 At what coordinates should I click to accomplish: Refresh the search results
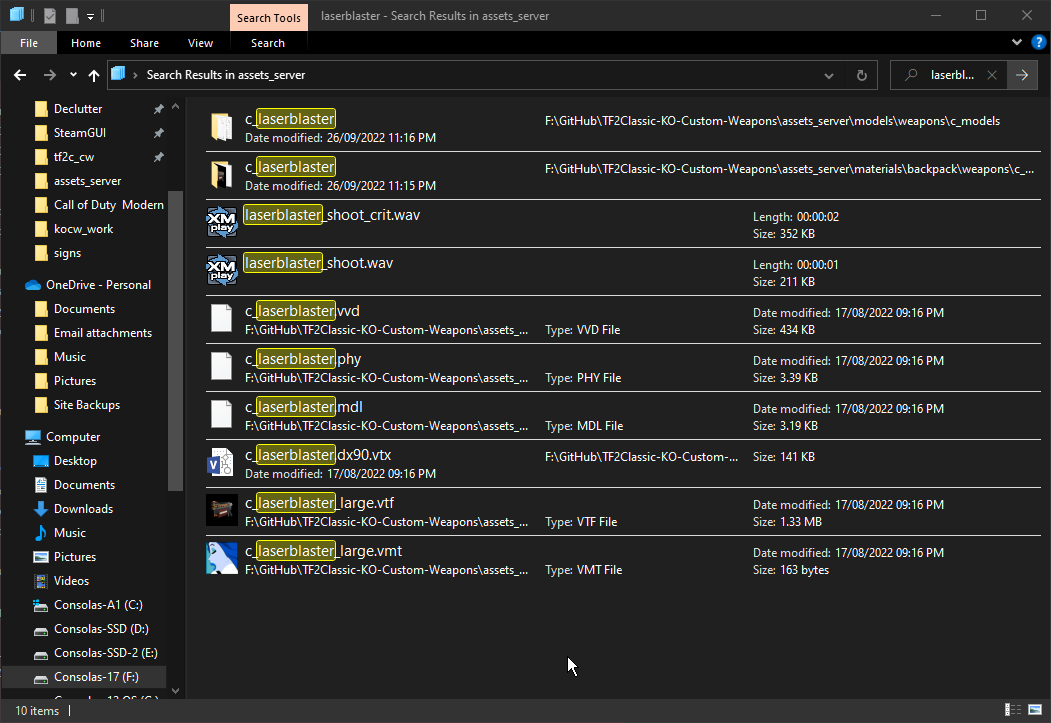pyautogui.click(x=862, y=75)
